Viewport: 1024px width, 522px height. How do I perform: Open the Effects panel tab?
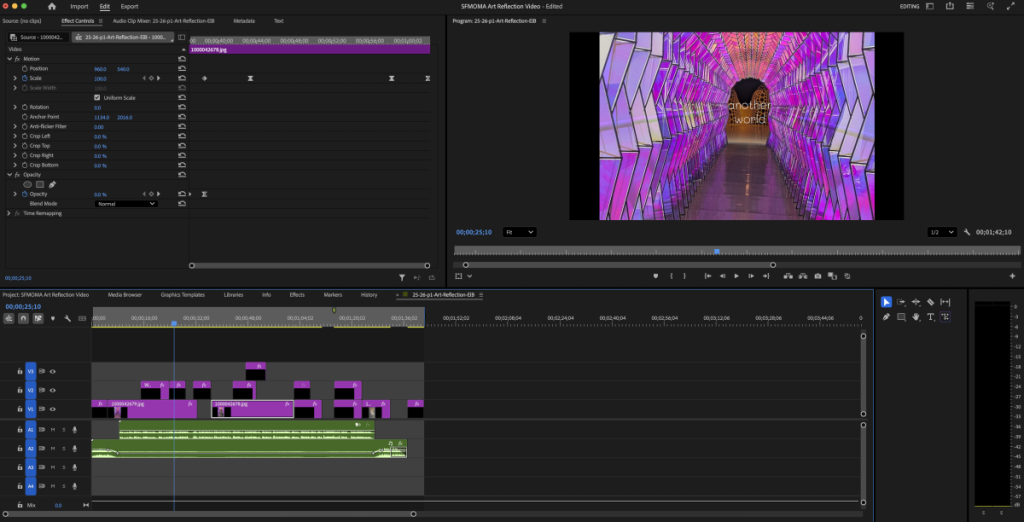coord(297,295)
